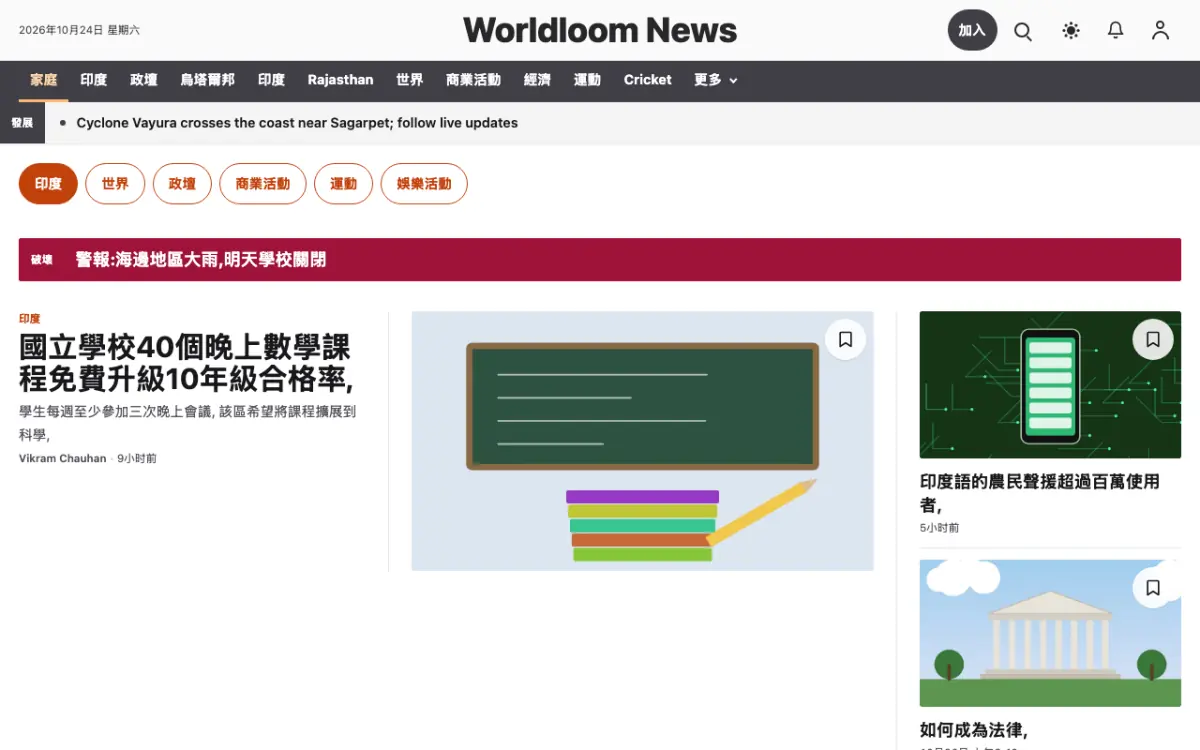1200x750 pixels.
Task: Bookmark the night maths classes article image
Action: click(x=845, y=340)
